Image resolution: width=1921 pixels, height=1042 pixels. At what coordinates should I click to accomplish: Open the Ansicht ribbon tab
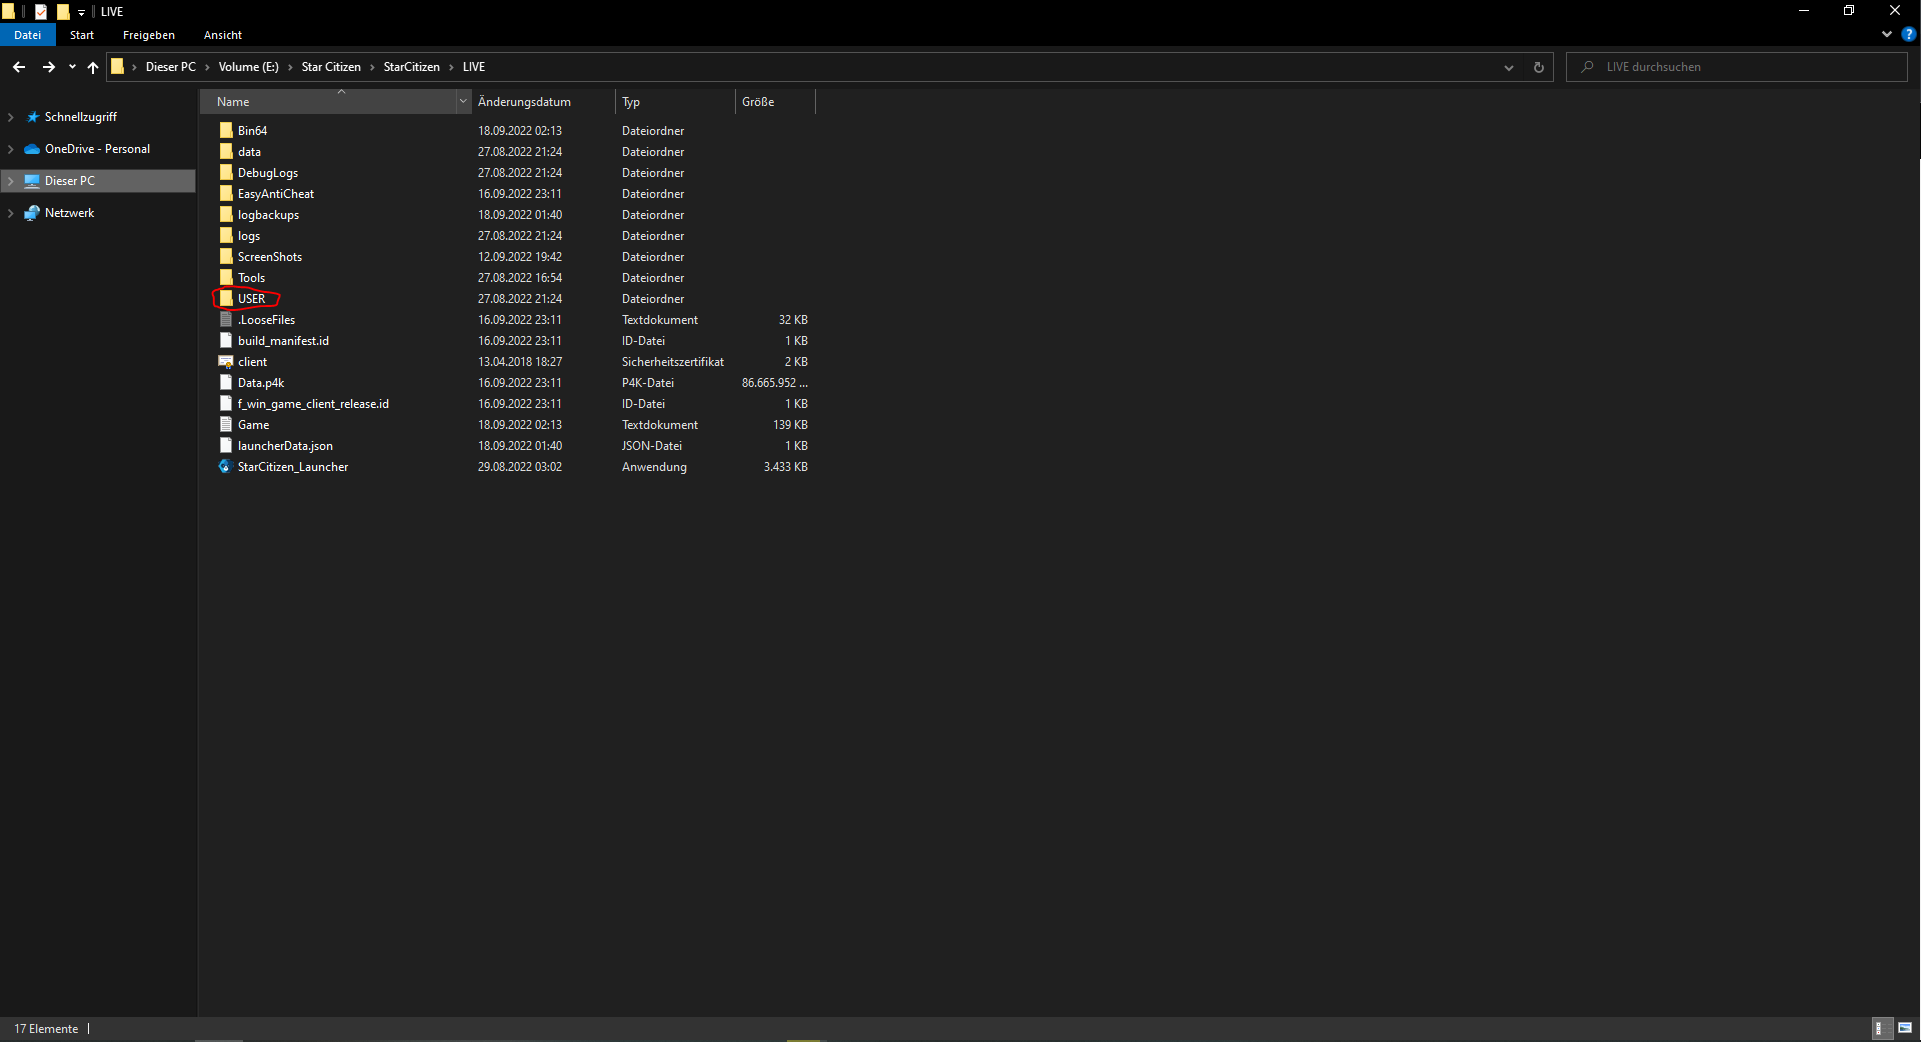(x=223, y=35)
